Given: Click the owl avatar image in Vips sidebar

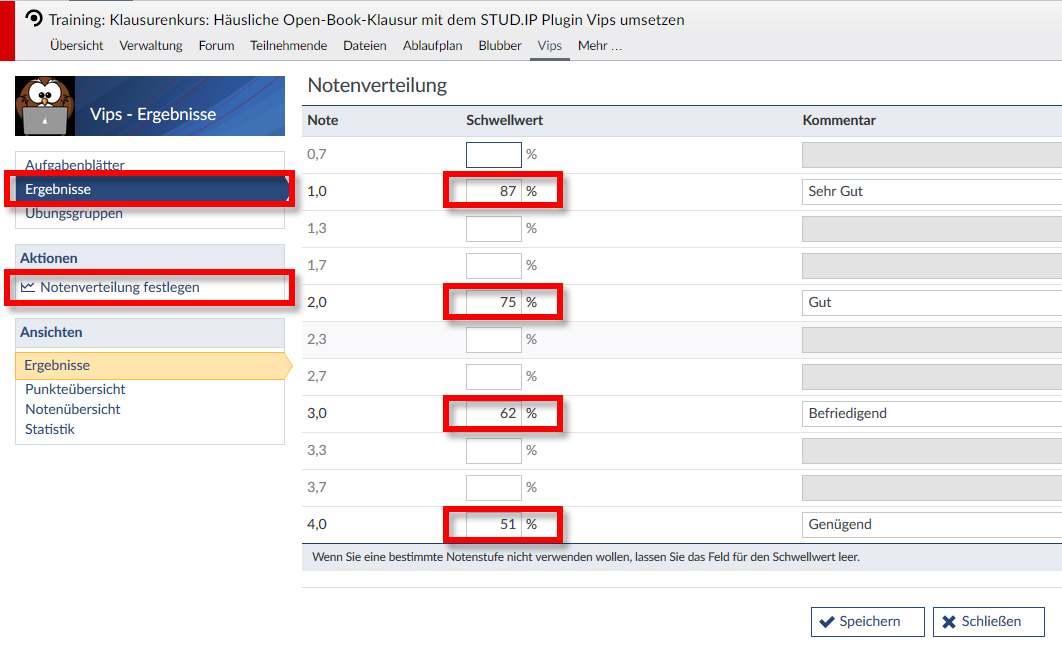Looking at the screenshot, I should pyautogui.click(x=45, y=106).
